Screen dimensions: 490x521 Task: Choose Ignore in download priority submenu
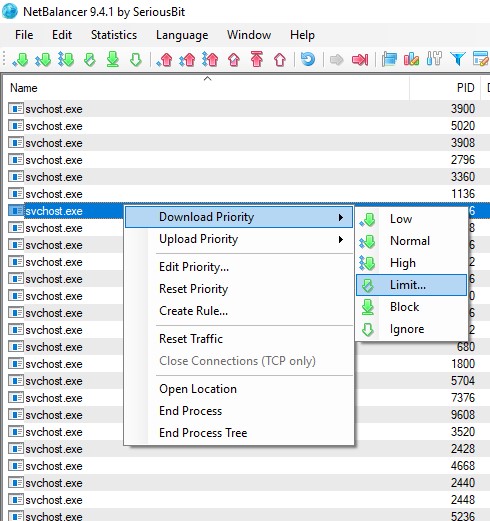[412, 329]
